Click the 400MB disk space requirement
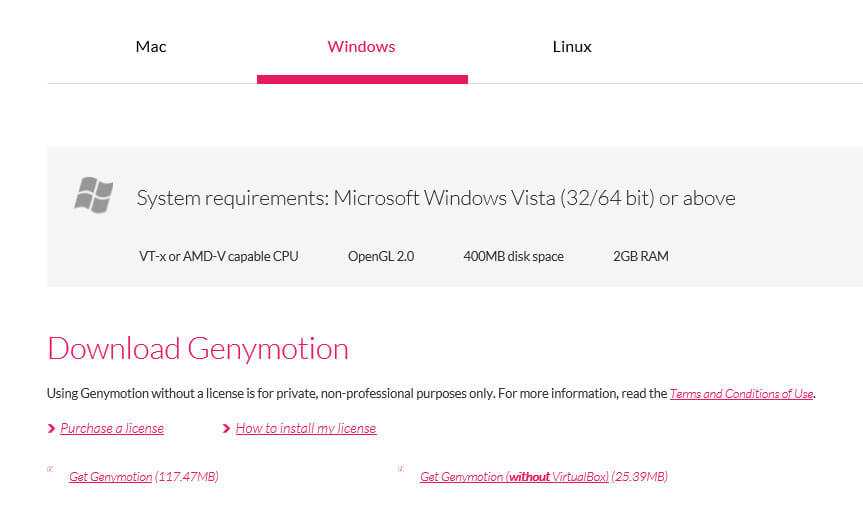Viewport: 863px width, 519px height. click(513, 256)
